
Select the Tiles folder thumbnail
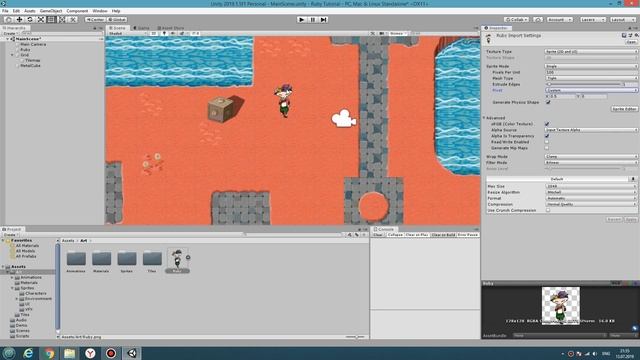click(x=152, y=258)
